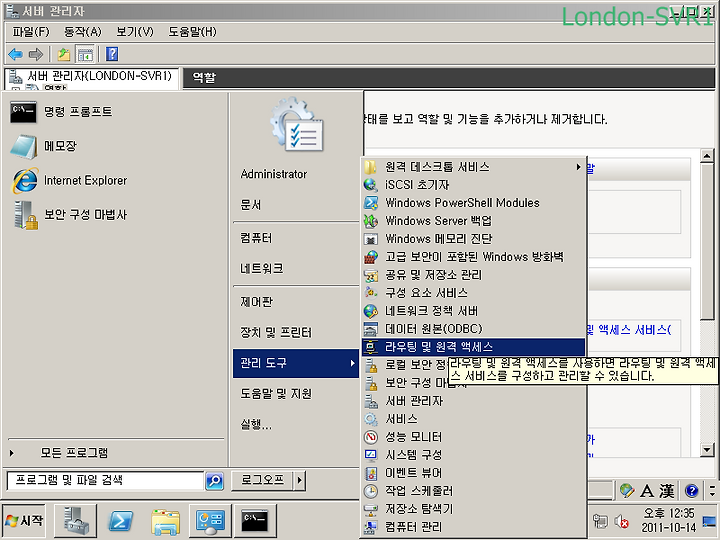Click the language bar help icon
This screenshot has height=540, width=720.
(x=692, y=491)
